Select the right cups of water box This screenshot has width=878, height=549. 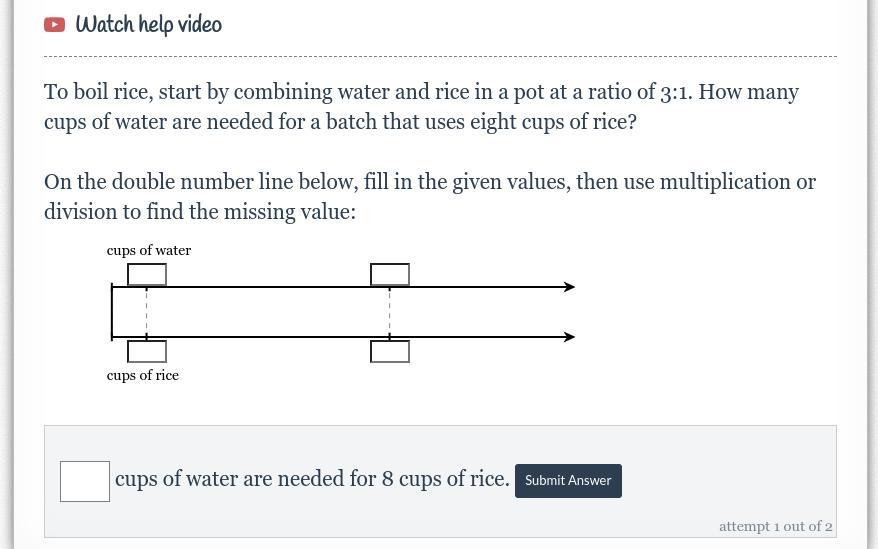[x=390, y=274]
